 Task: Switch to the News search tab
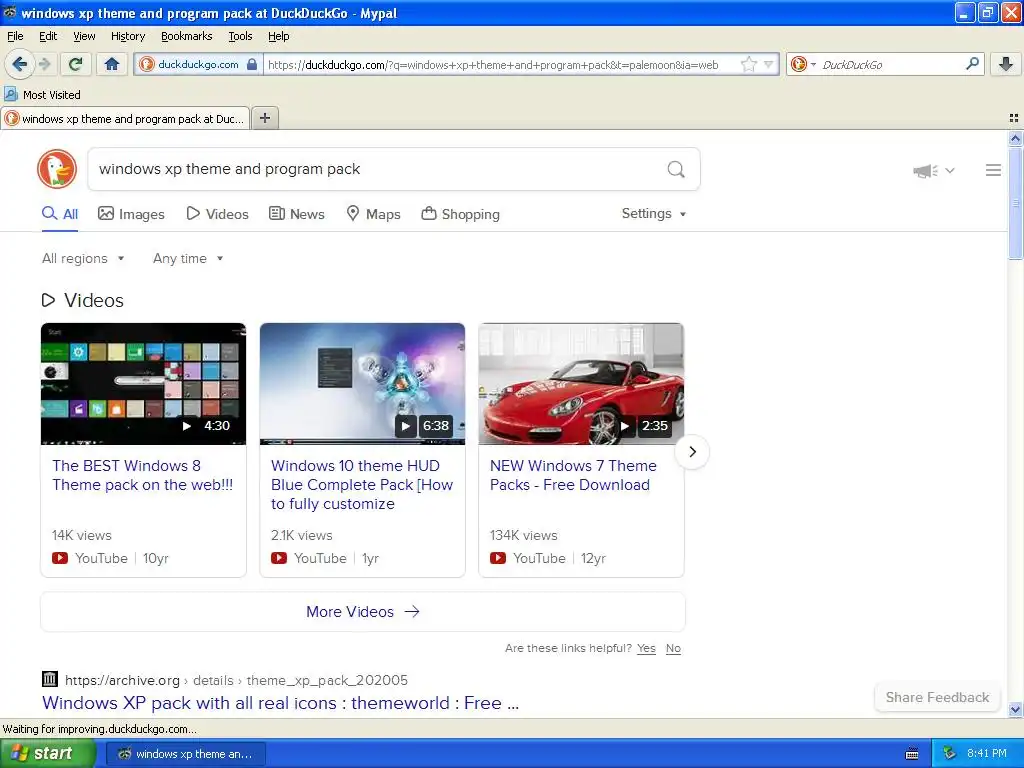tap(296, 214)
